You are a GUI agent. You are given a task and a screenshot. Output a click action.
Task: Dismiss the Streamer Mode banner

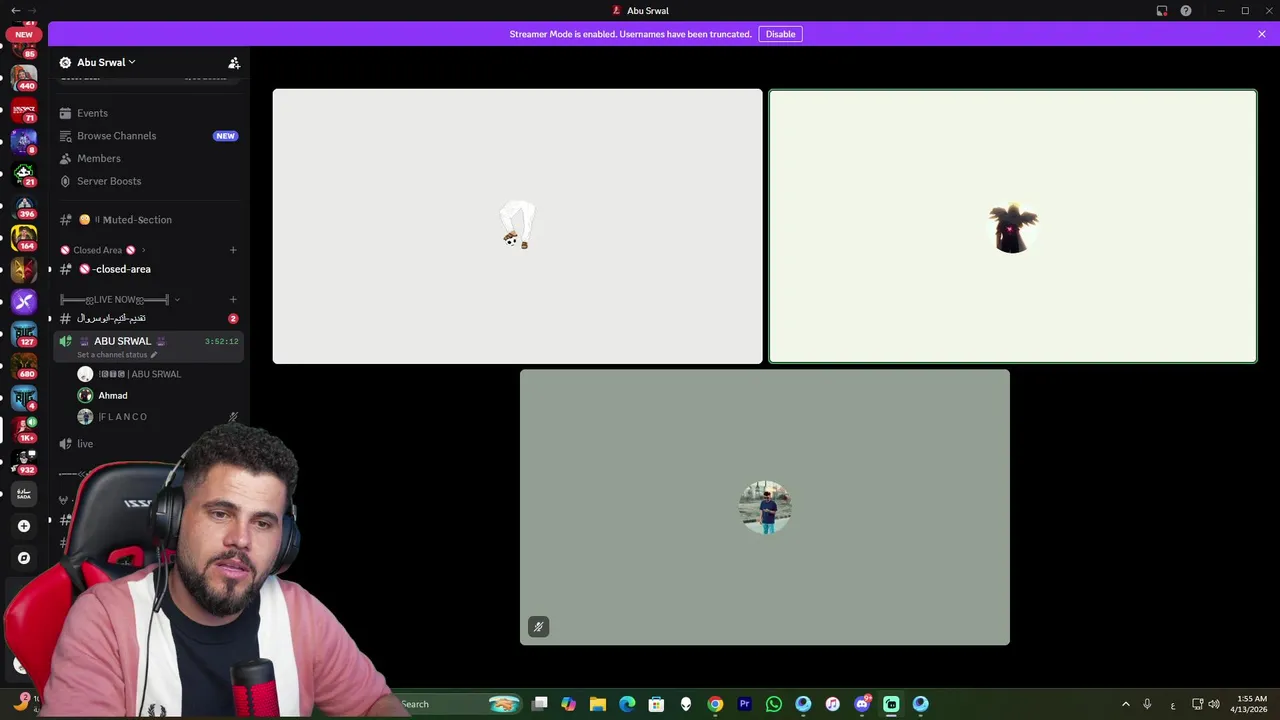[1262, 34]
